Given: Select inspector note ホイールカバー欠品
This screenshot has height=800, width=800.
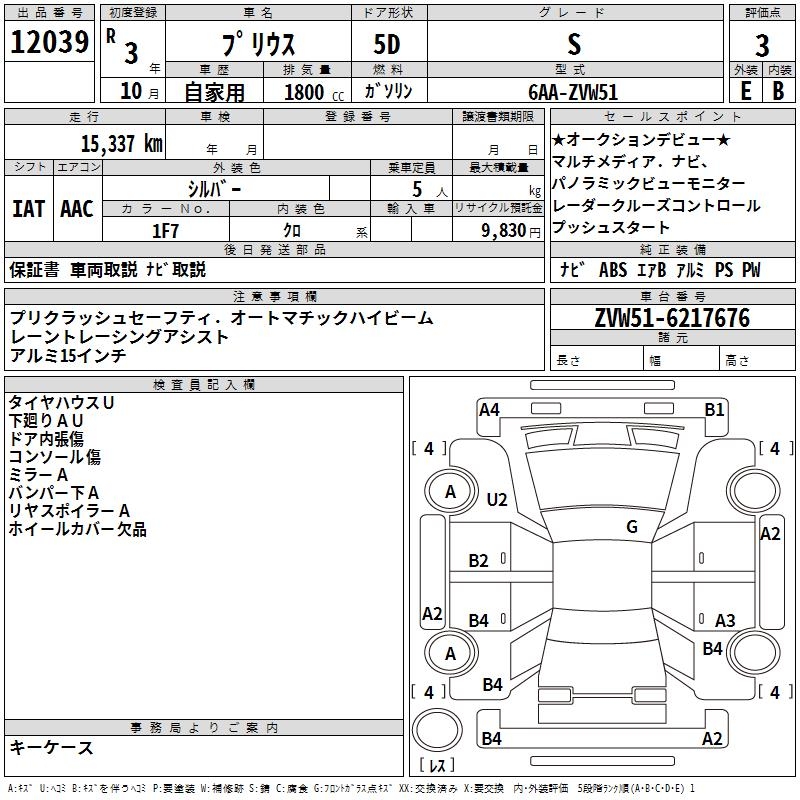Looking at the screenshot, I should [x=78, y=529].
